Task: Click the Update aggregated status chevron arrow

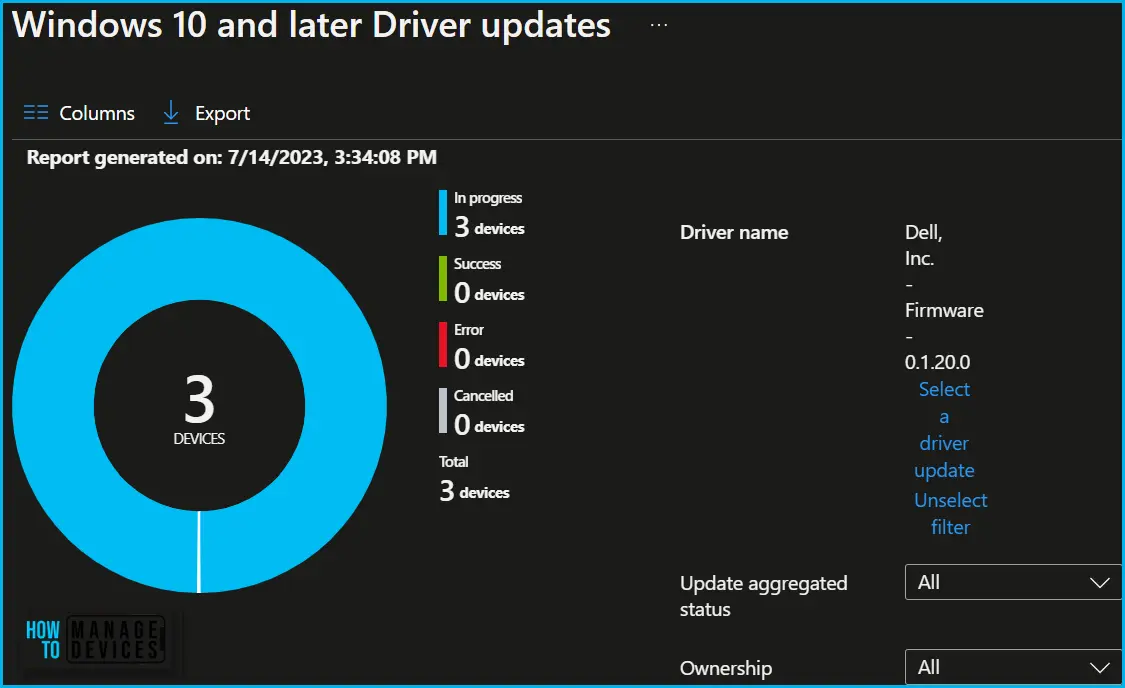Action: [x=1100, y=583]
